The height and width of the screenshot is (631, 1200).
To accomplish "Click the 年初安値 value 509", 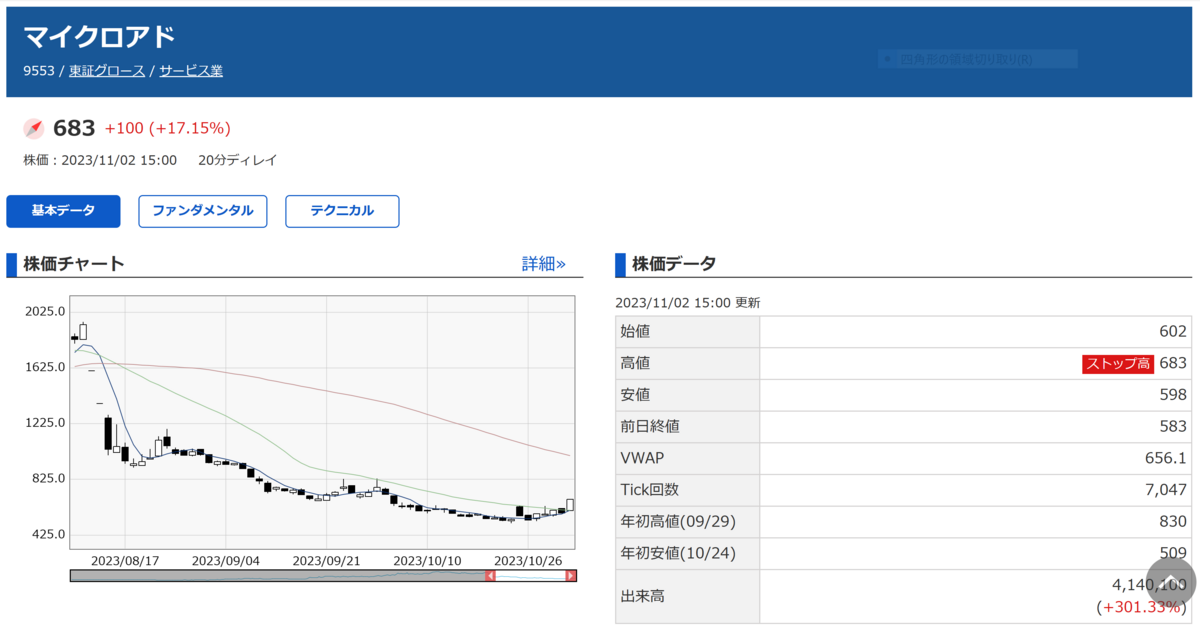I will click(x=1173, y=553).
